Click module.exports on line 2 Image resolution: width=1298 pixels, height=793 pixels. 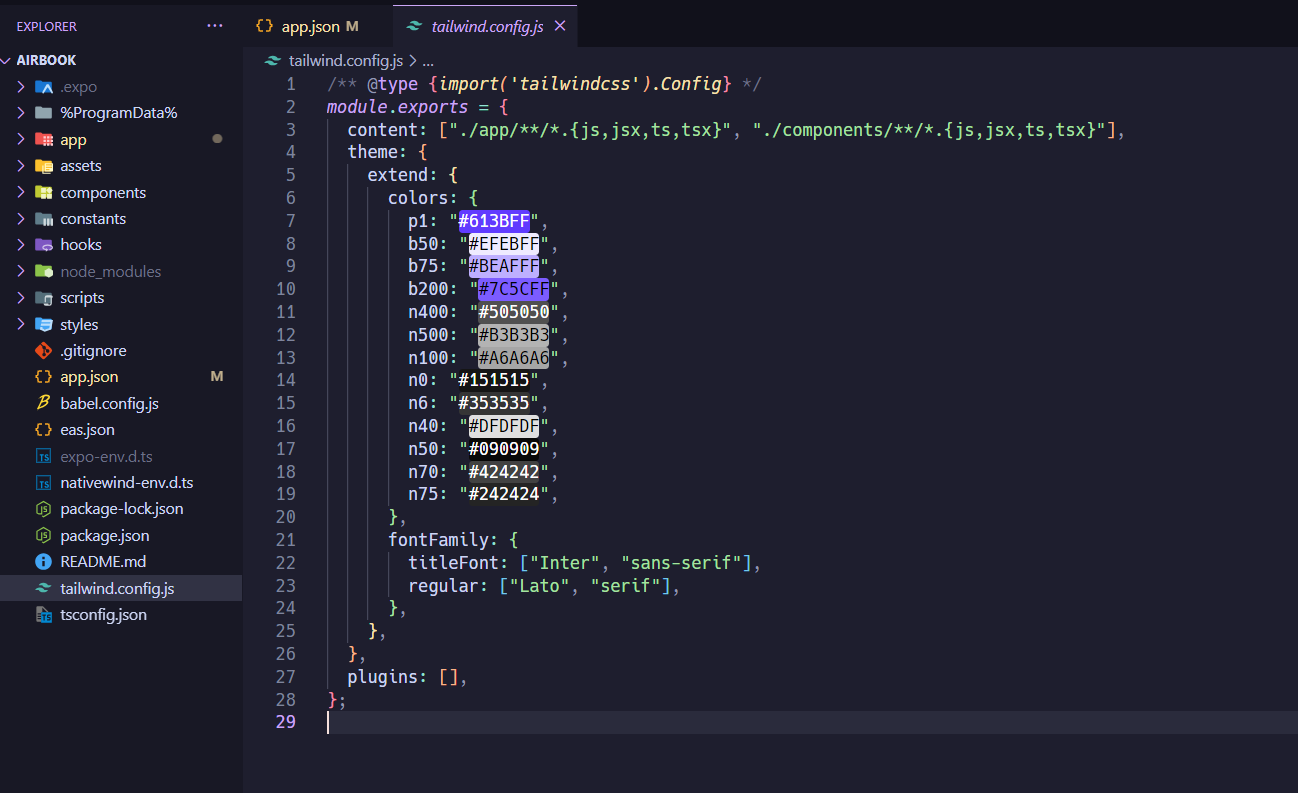[397, 107]
